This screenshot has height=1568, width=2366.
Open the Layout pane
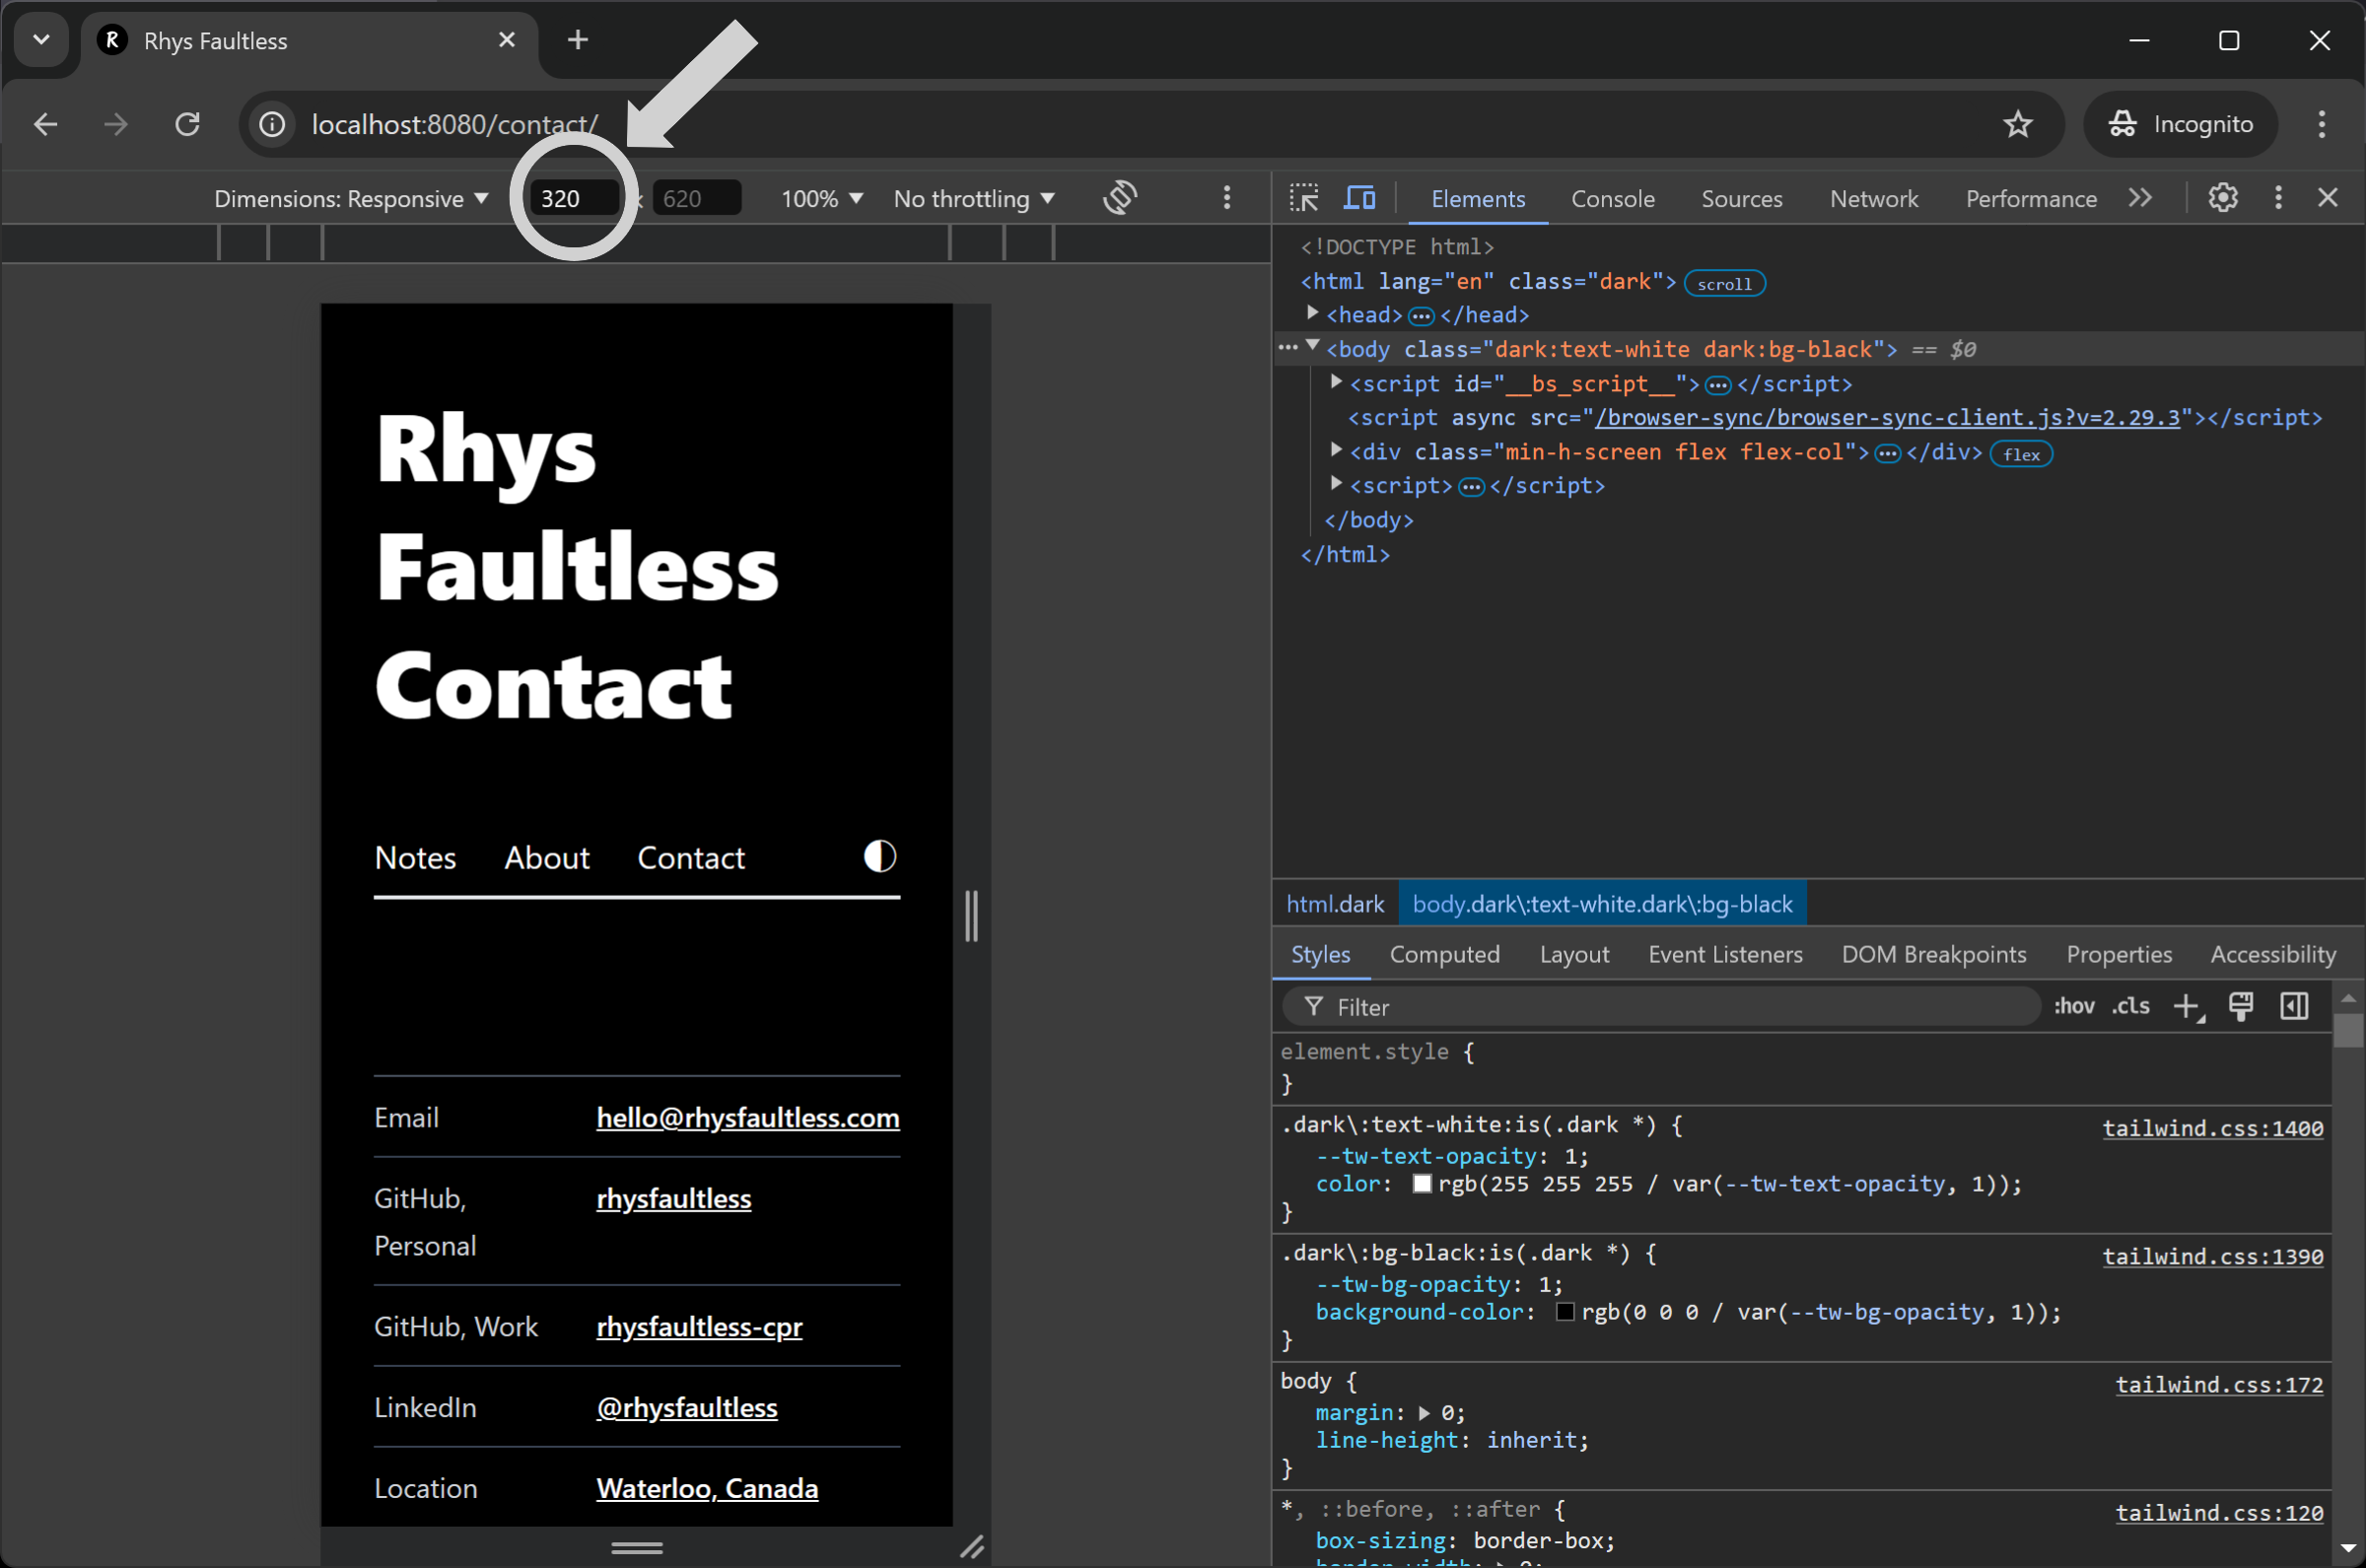click(x=1574, y=954)
